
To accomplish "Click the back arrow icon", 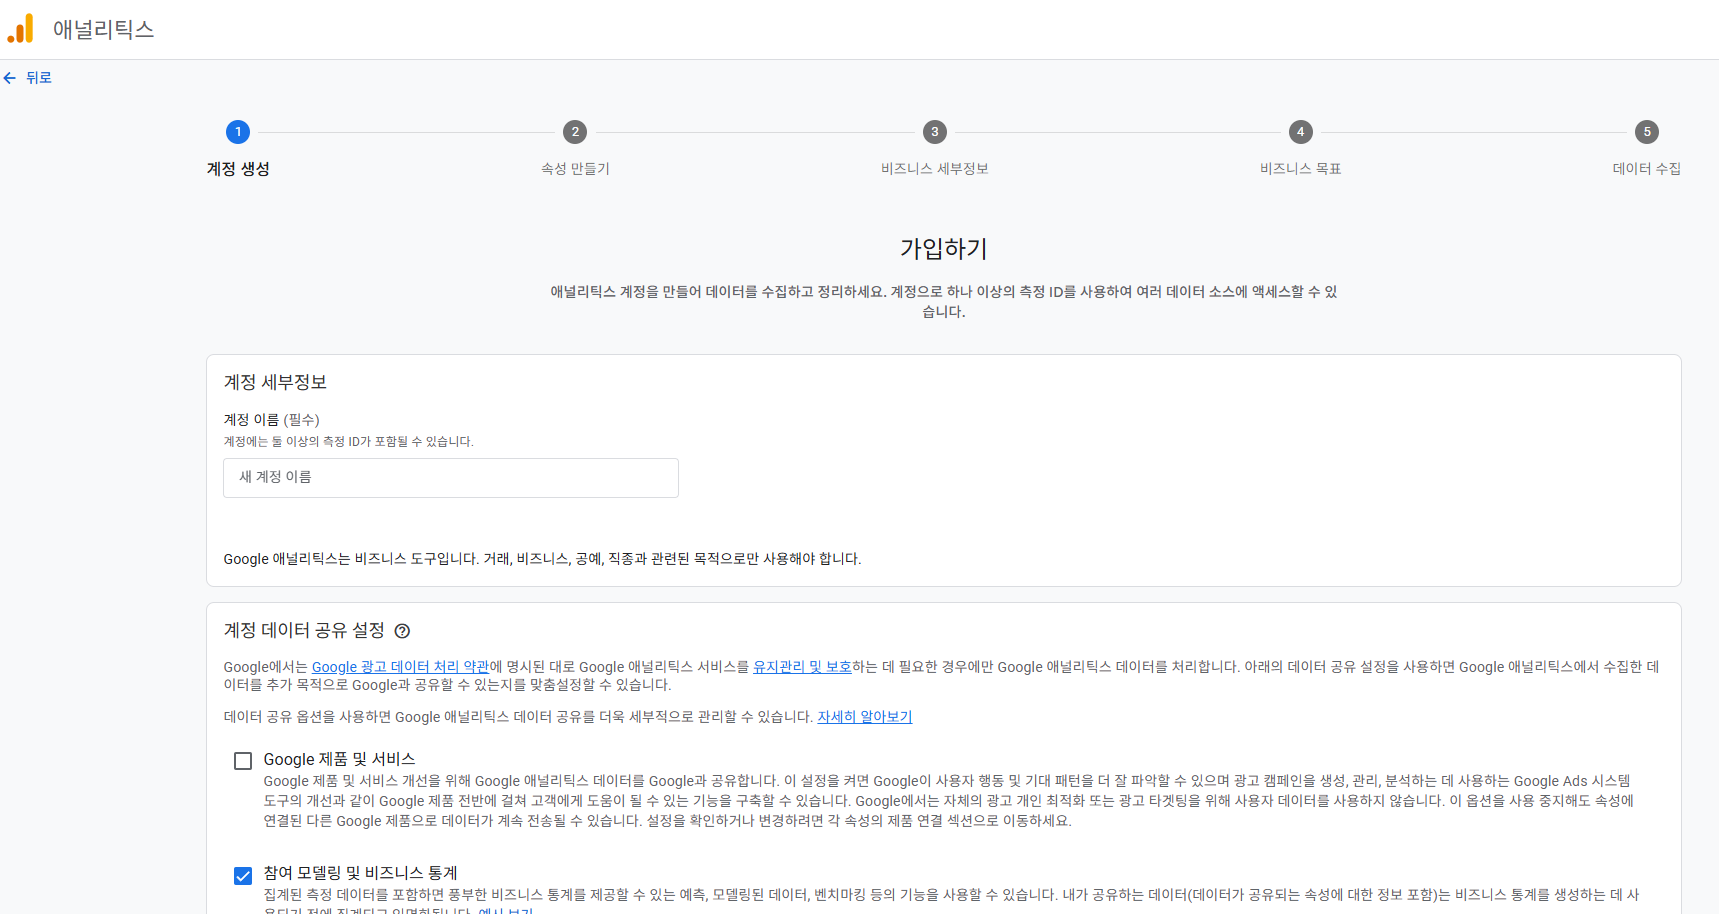I will pyautogui.click(x=10, y=78).
